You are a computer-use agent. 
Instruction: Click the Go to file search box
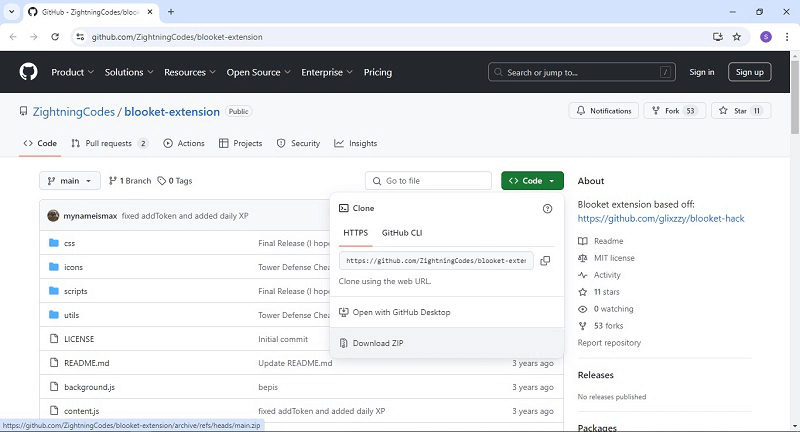pos(428,181)
